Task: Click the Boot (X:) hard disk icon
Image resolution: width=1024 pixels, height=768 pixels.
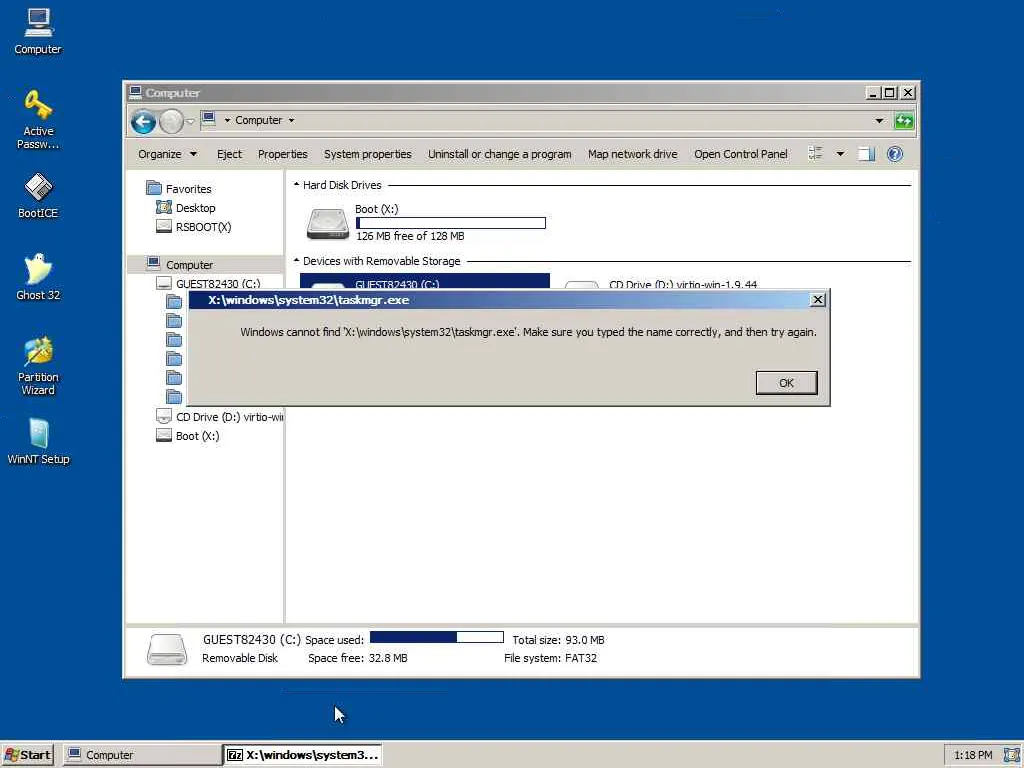Action: [327, 223]
